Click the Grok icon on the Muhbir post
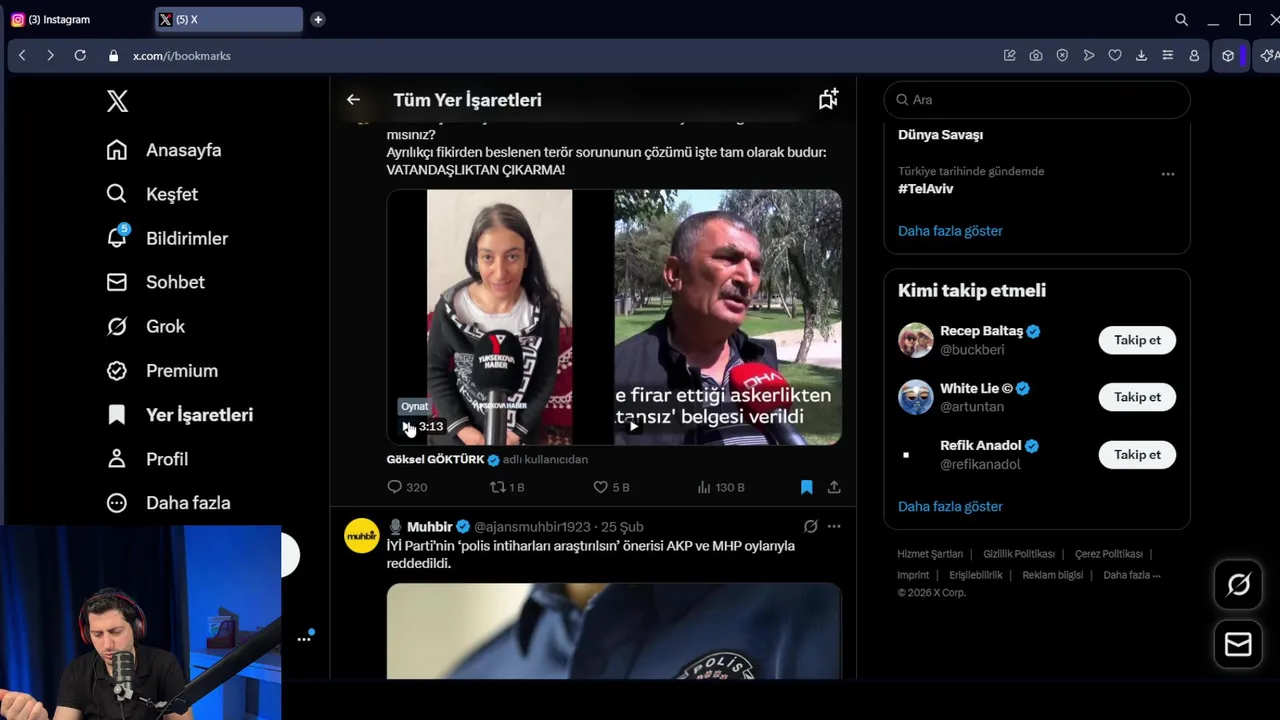Viewport: 1280px width, 720px height. click(810, 526)
